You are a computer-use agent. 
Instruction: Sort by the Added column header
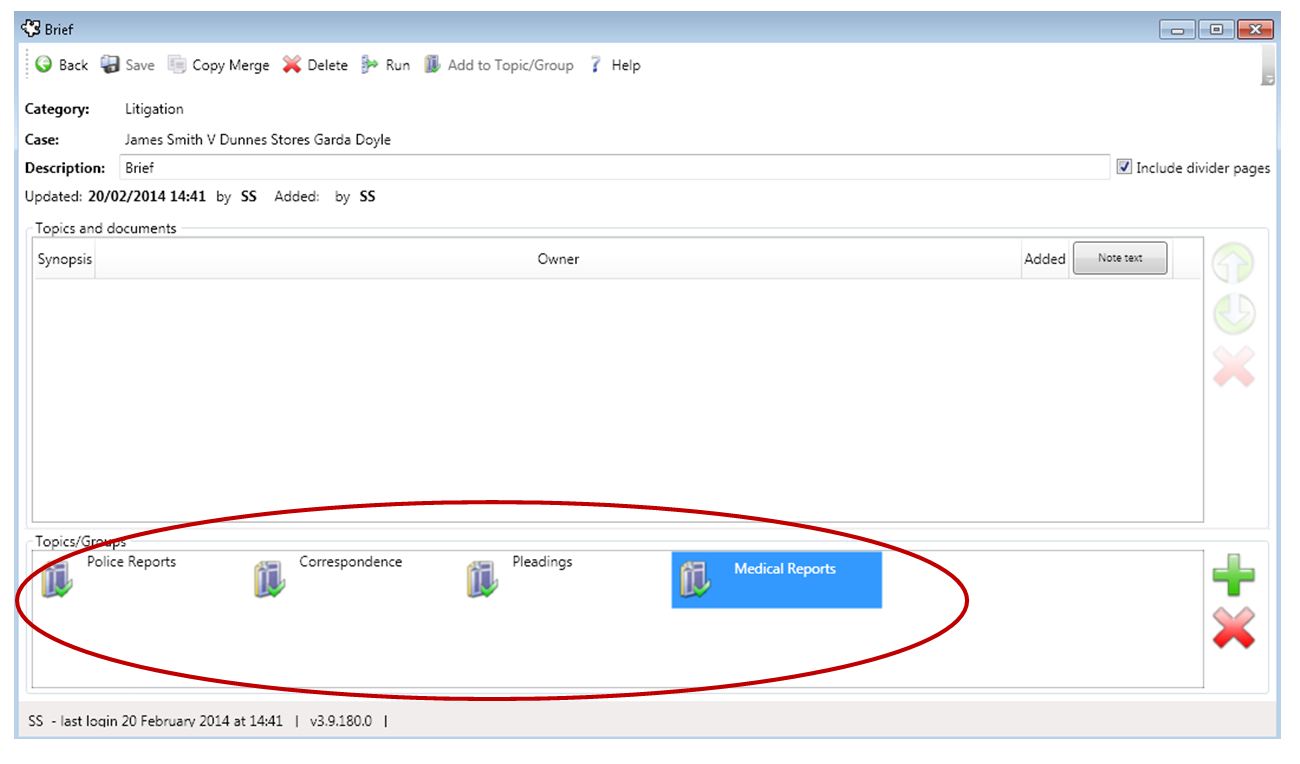[1045, 259]
